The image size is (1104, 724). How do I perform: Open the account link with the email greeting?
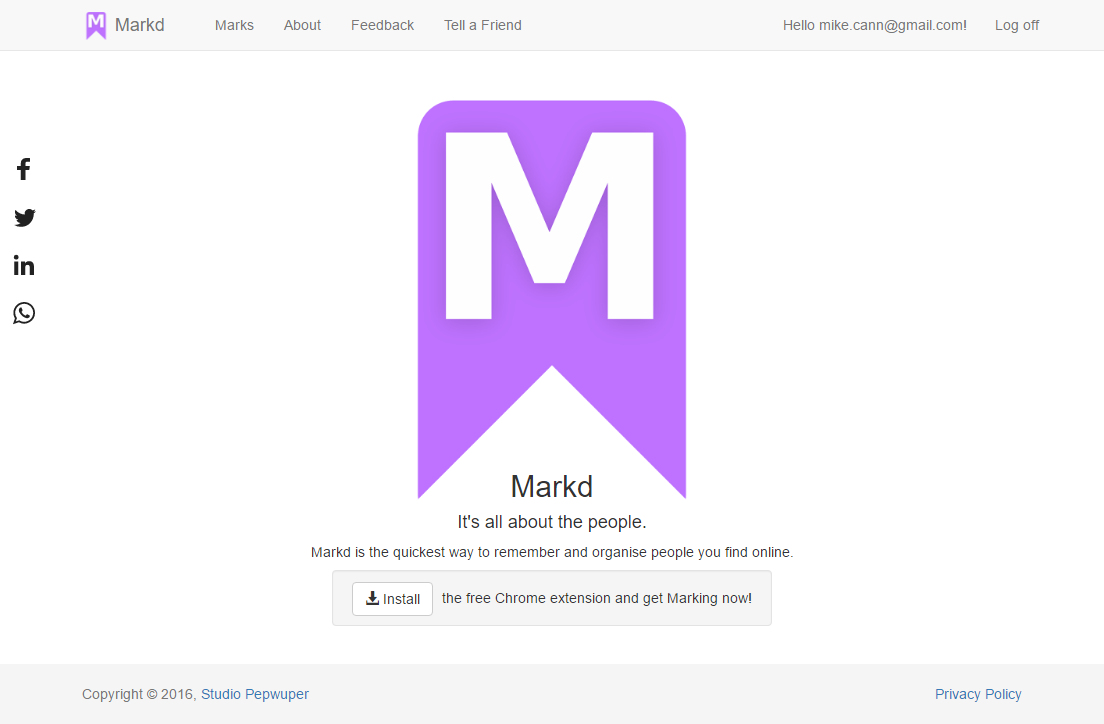click(874, 25)
